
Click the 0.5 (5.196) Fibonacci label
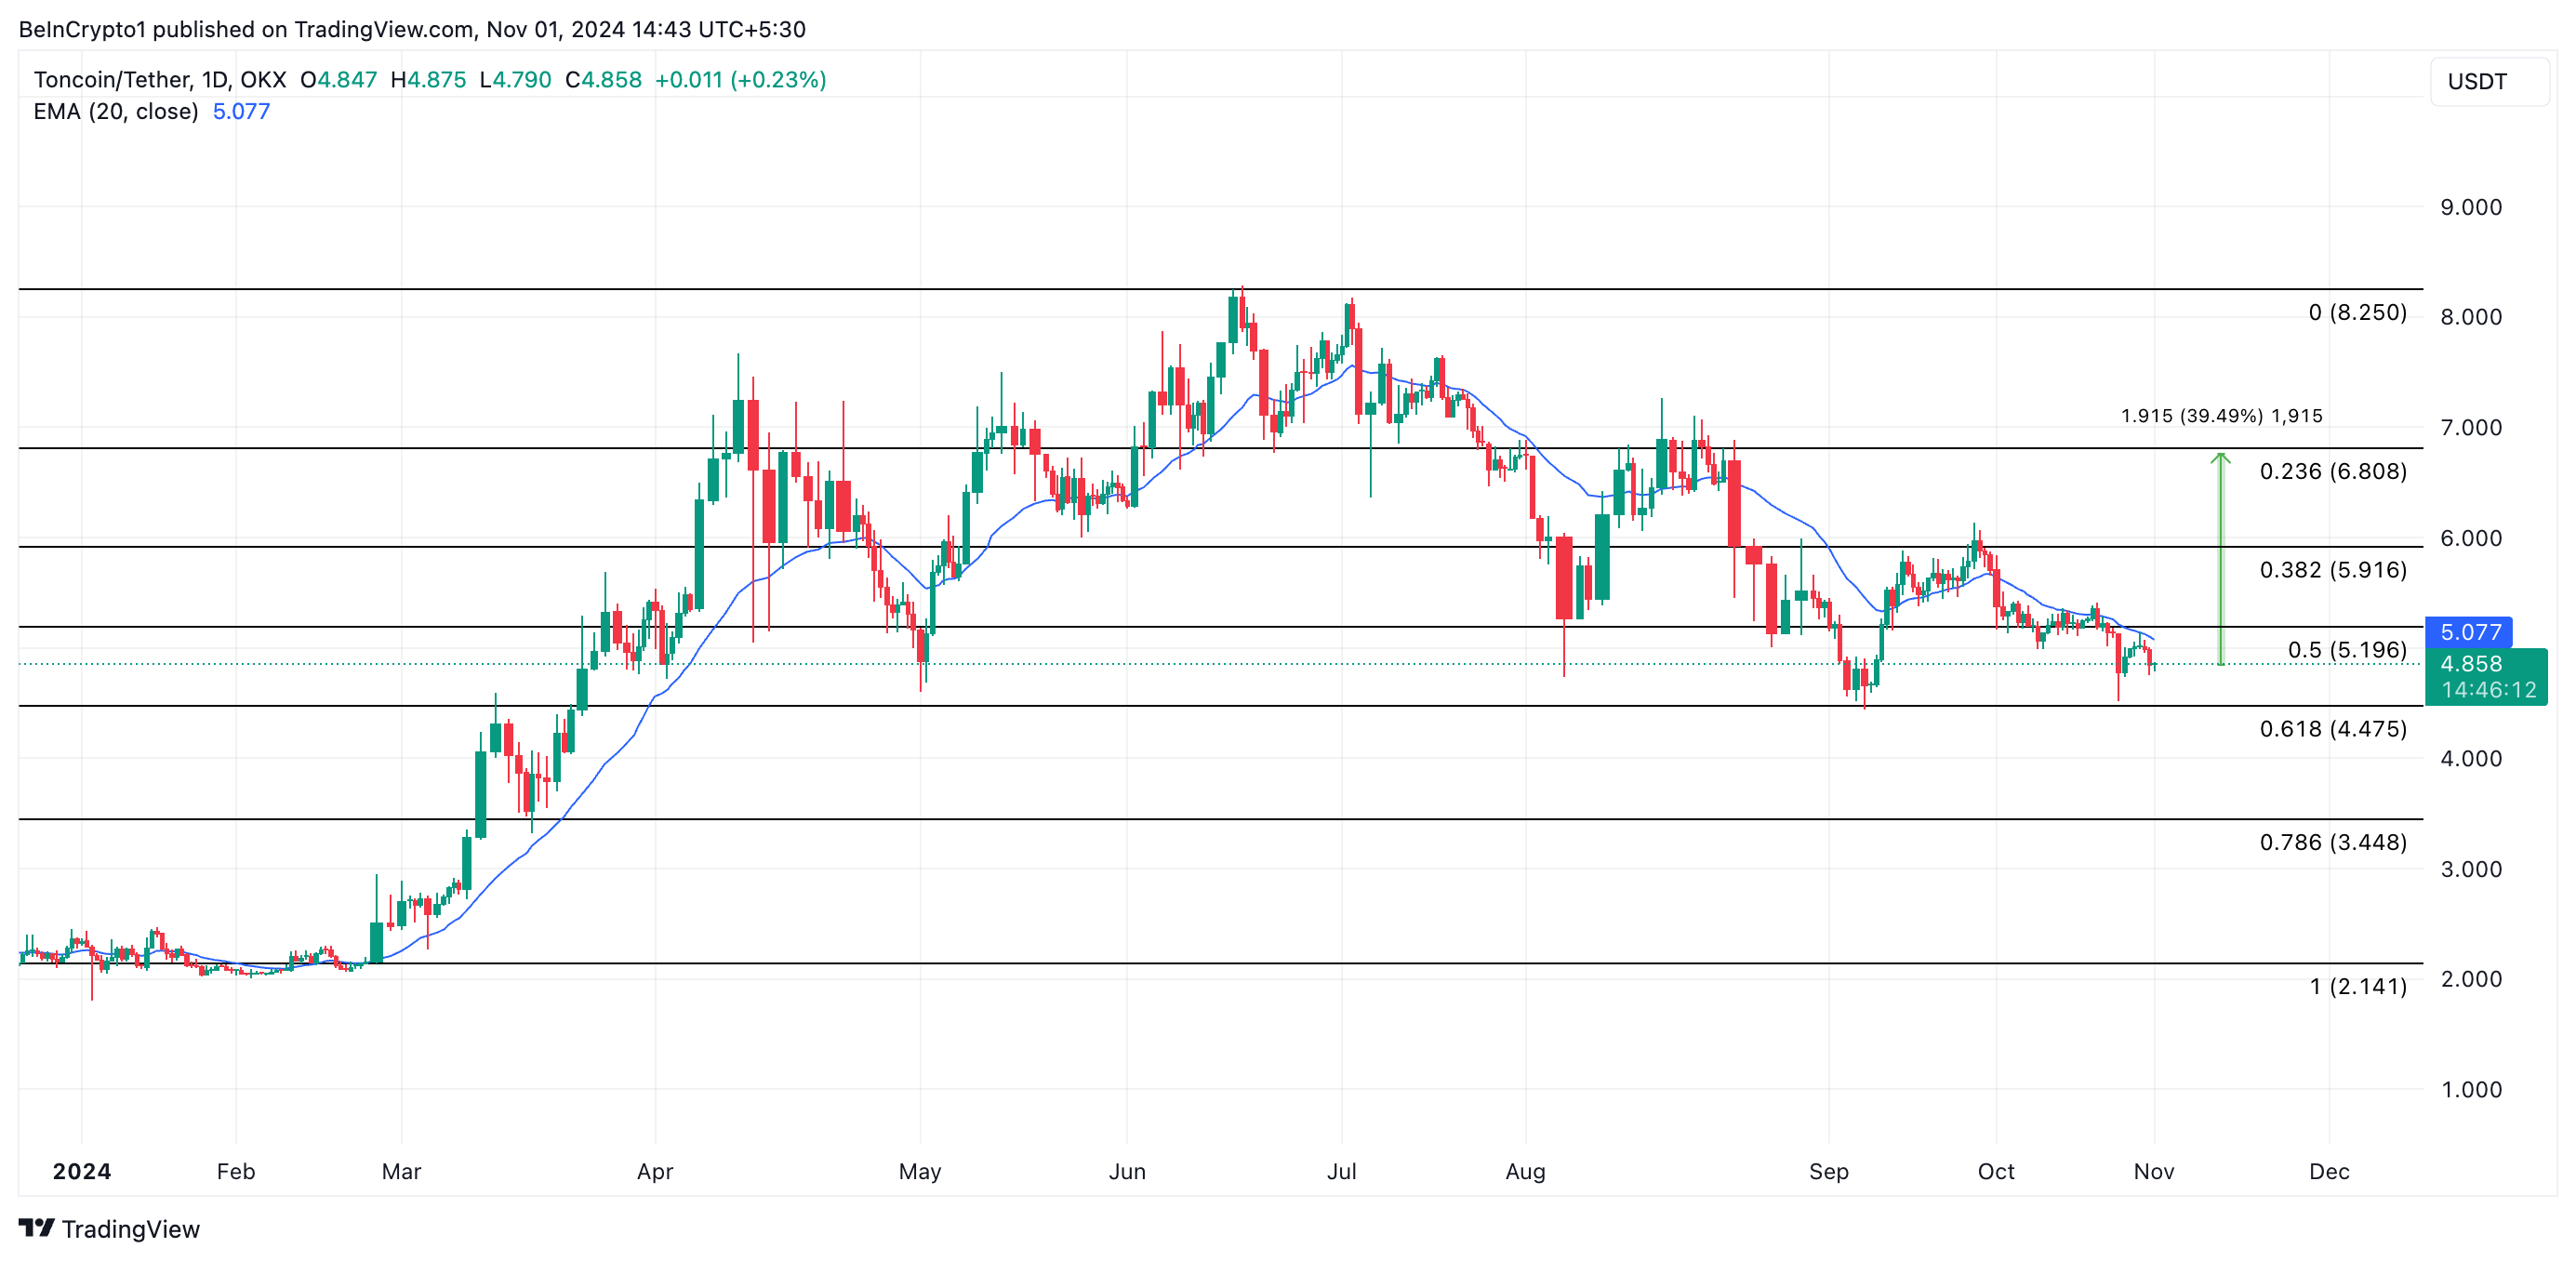2346,650
